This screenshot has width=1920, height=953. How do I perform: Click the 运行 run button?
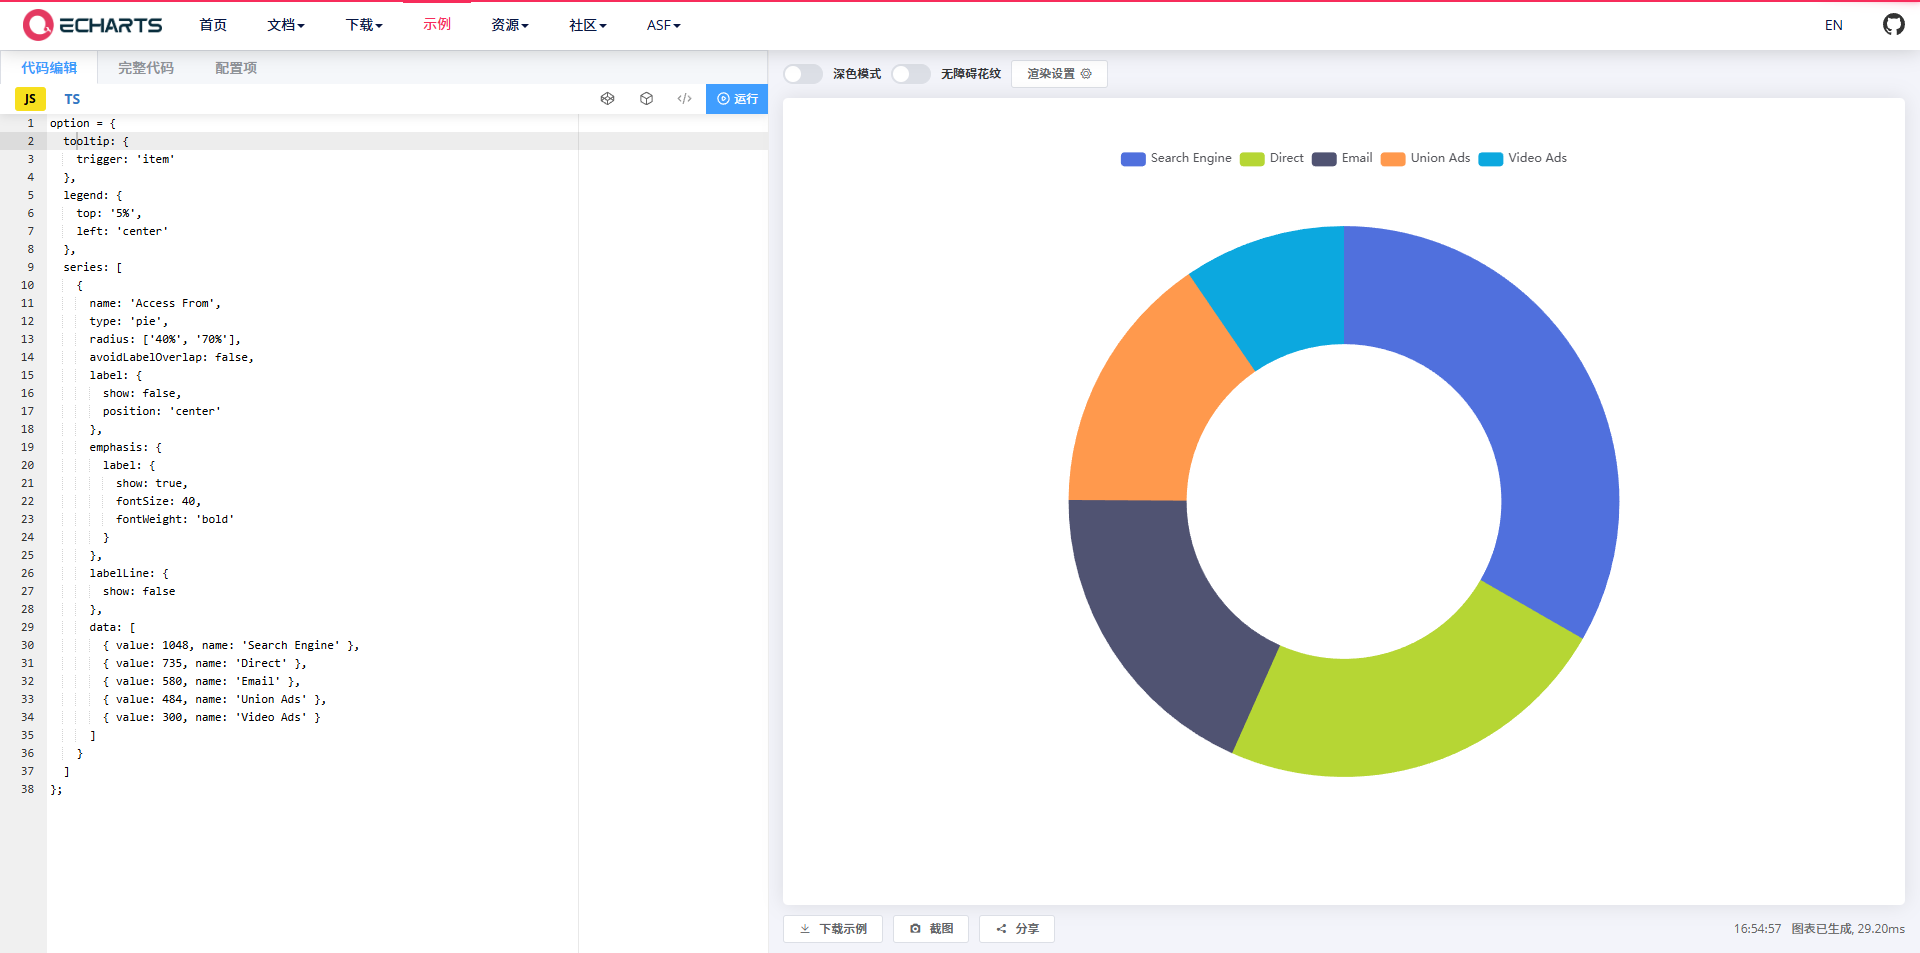(x=736, y=98)
